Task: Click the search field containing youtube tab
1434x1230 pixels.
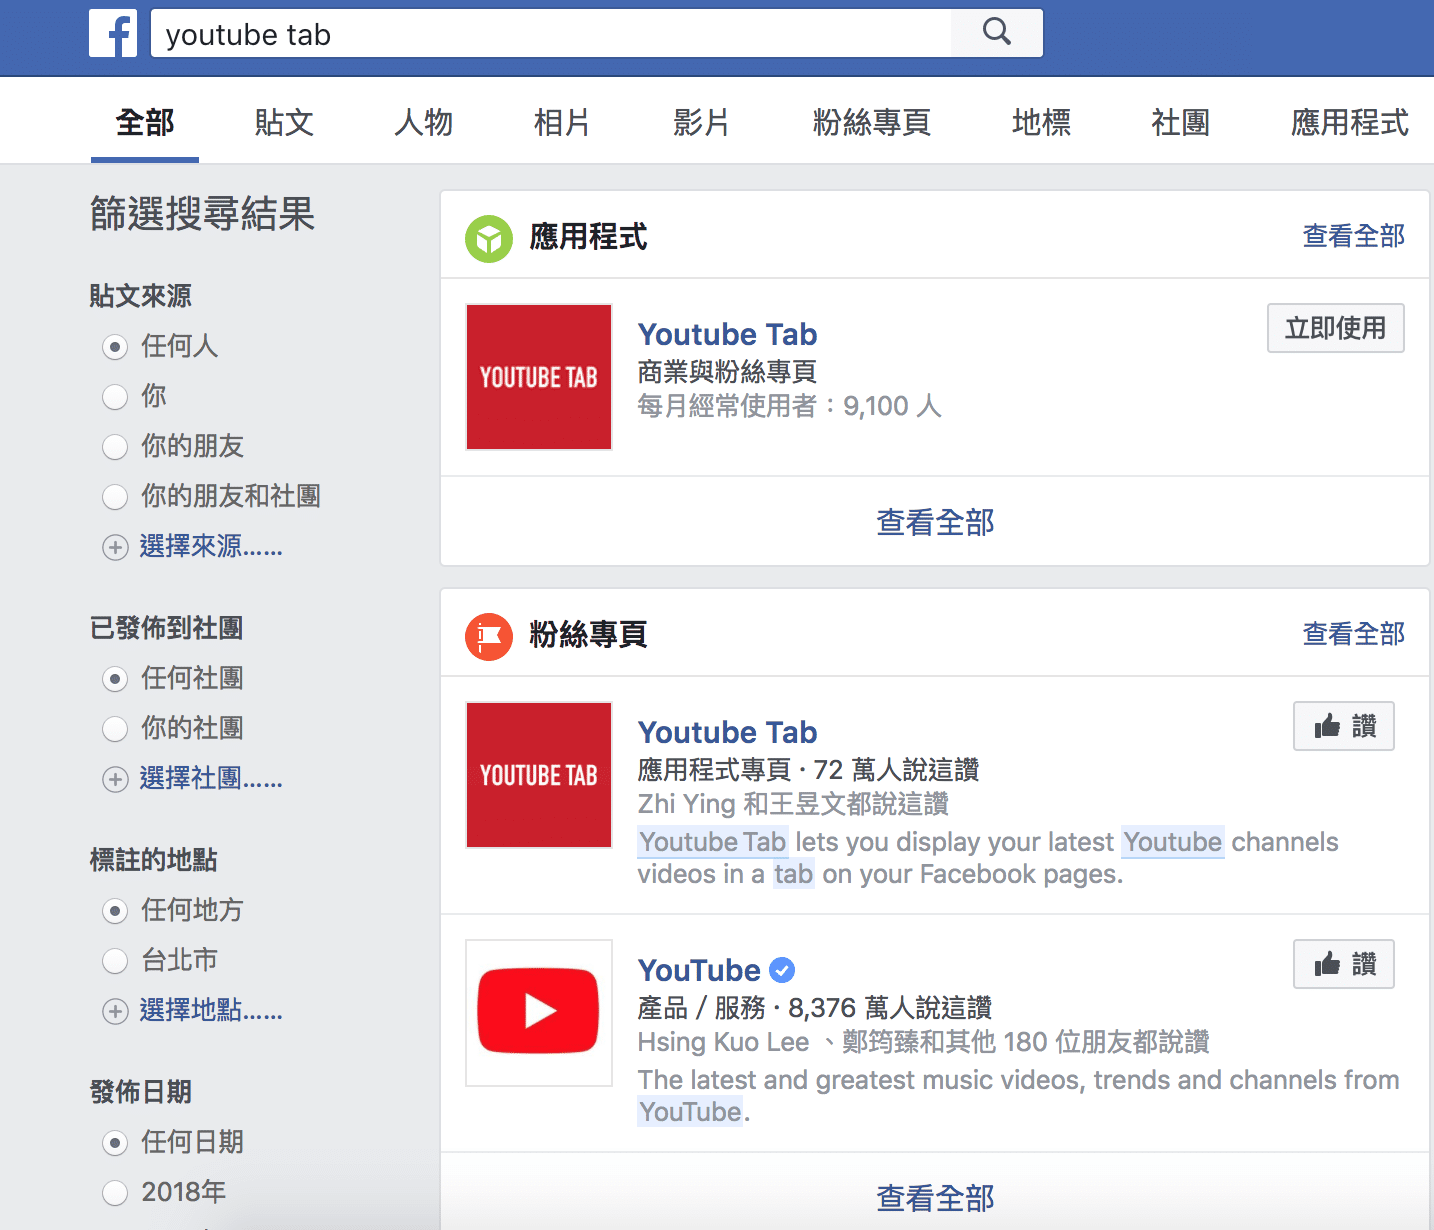Action: coord(551,33)
